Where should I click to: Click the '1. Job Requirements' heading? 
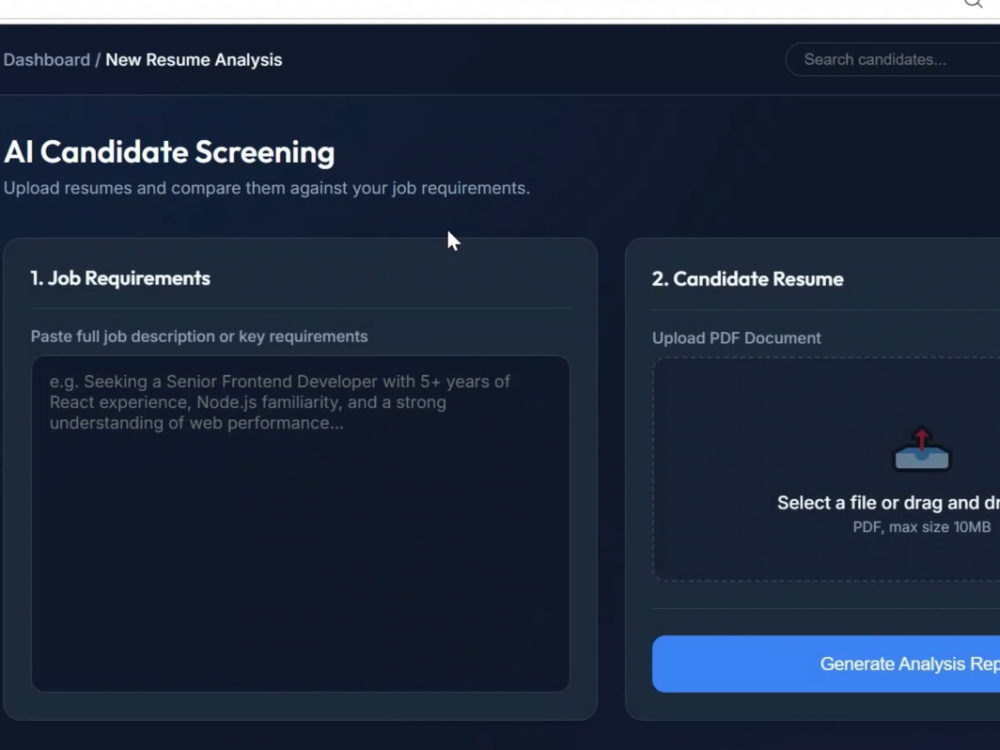point(121,279)
